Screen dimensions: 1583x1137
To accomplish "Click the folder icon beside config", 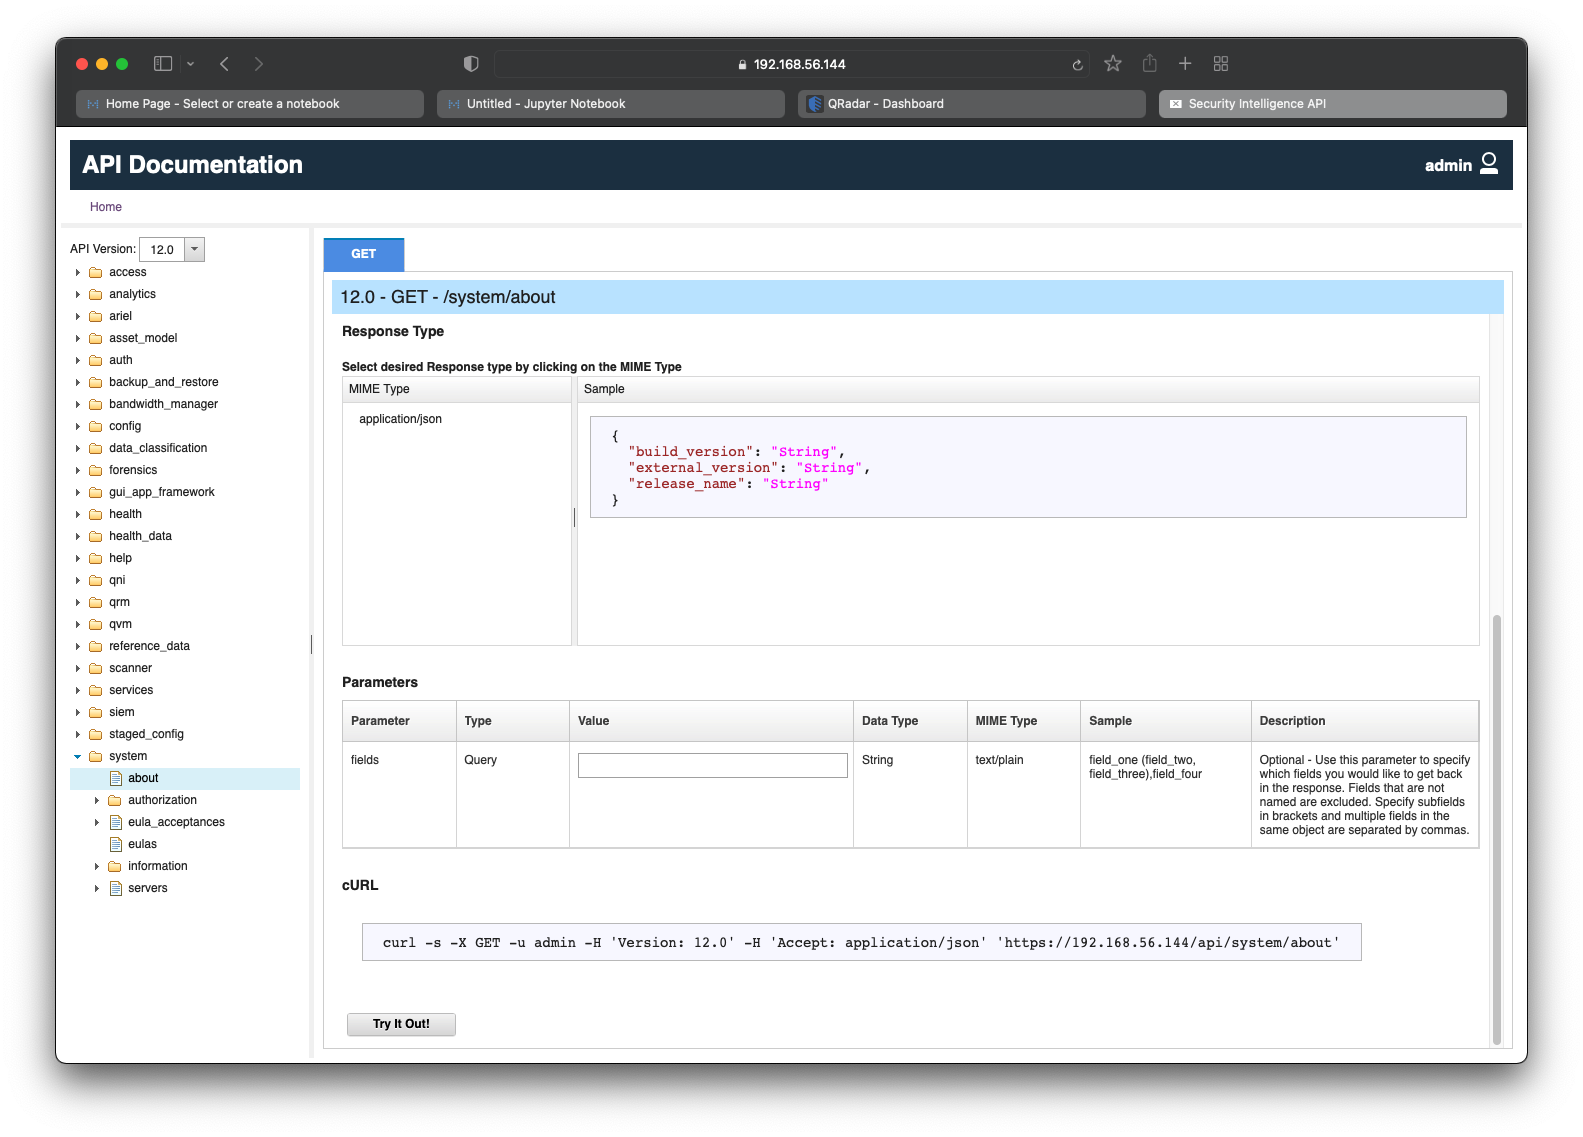I will point(96,426).
